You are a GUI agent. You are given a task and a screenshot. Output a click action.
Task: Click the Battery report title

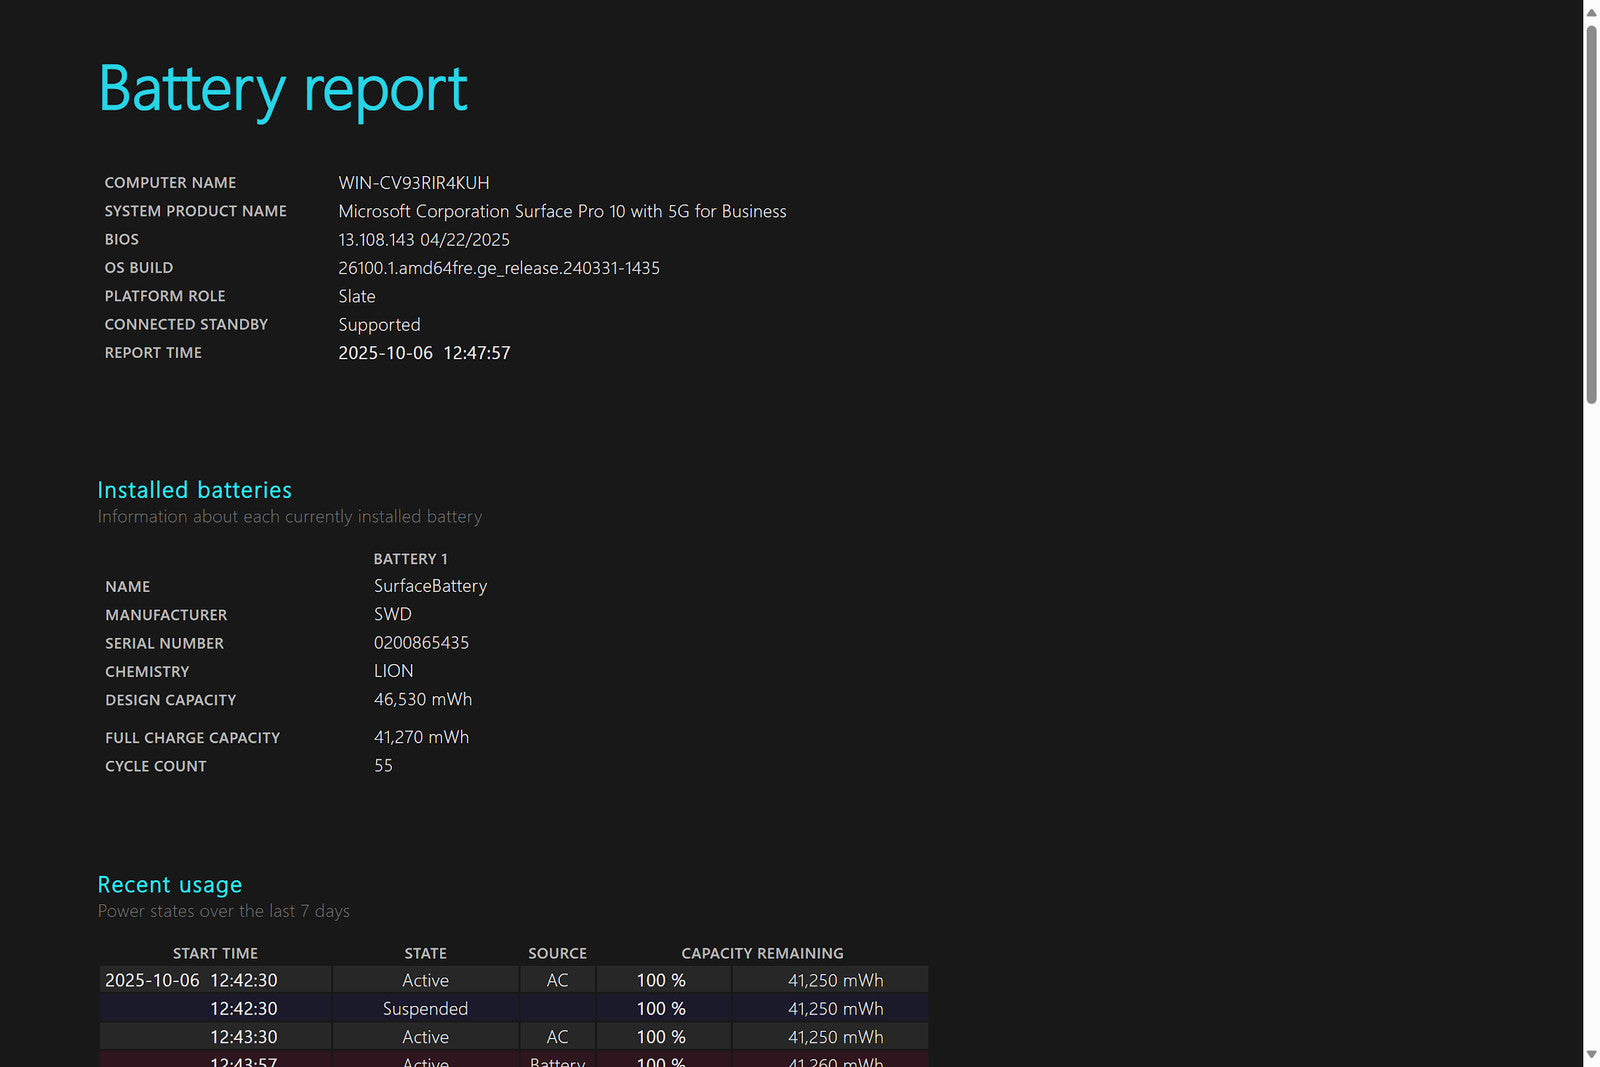click(283, 89)
